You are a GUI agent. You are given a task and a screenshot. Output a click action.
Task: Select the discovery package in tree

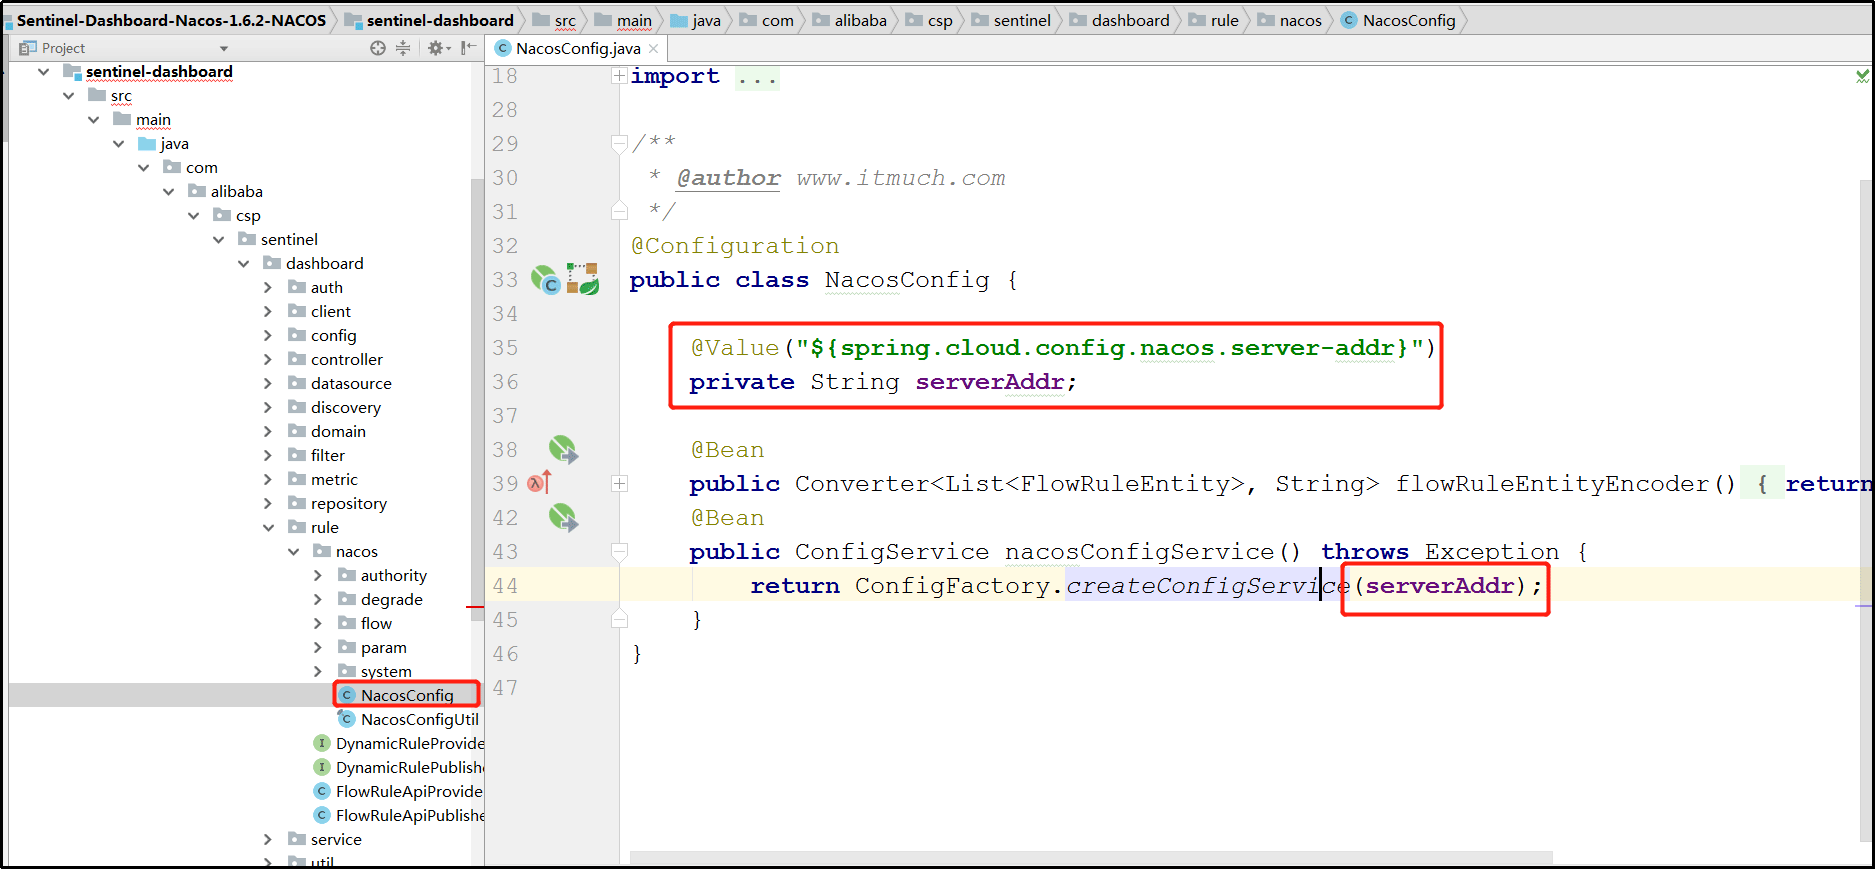[345, 408]
